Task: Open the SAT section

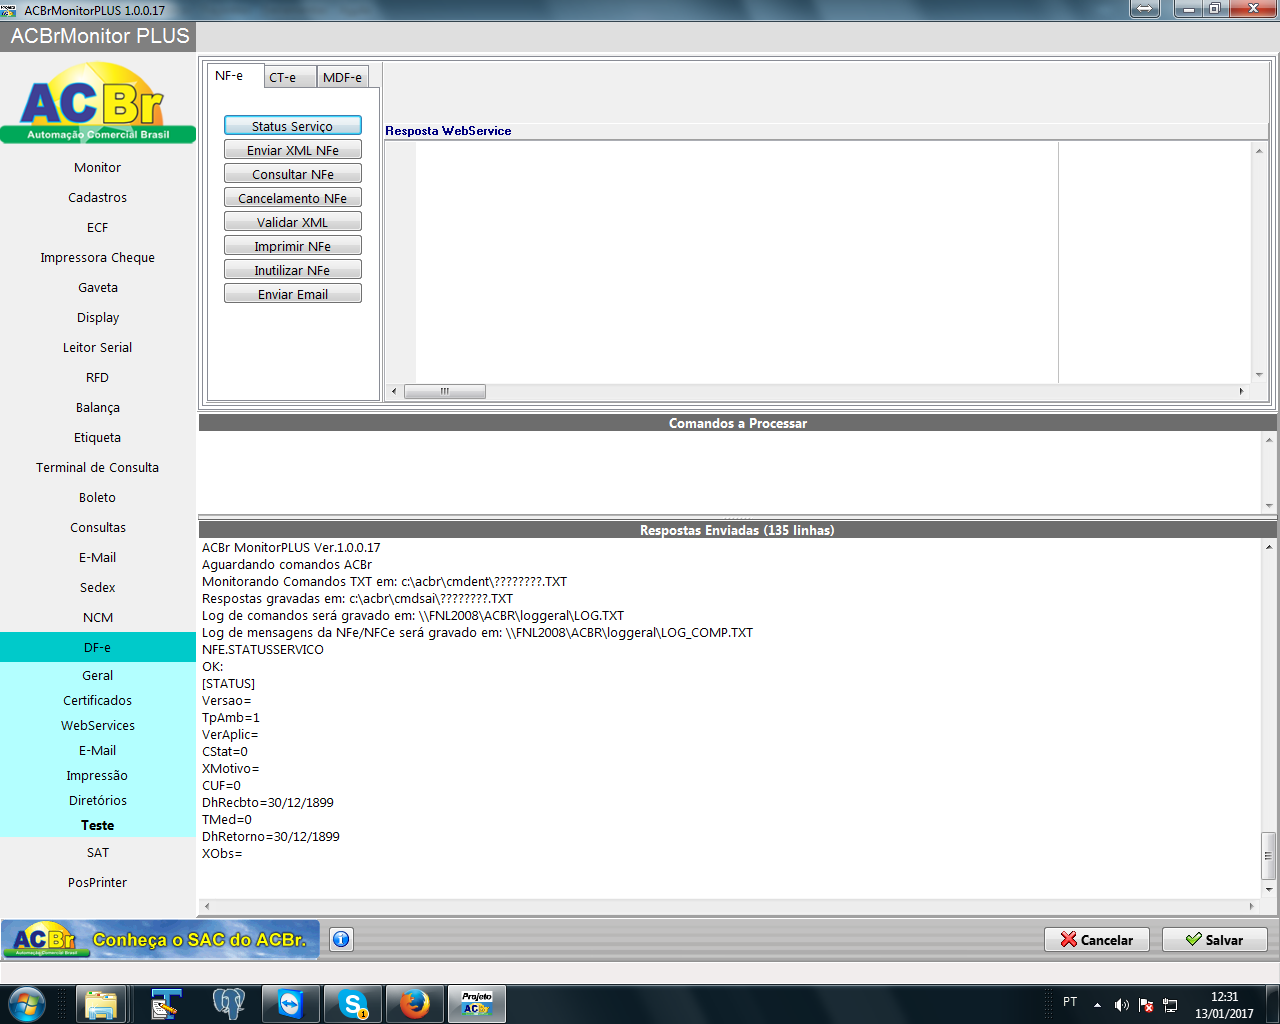Action: tap(98, 852)
